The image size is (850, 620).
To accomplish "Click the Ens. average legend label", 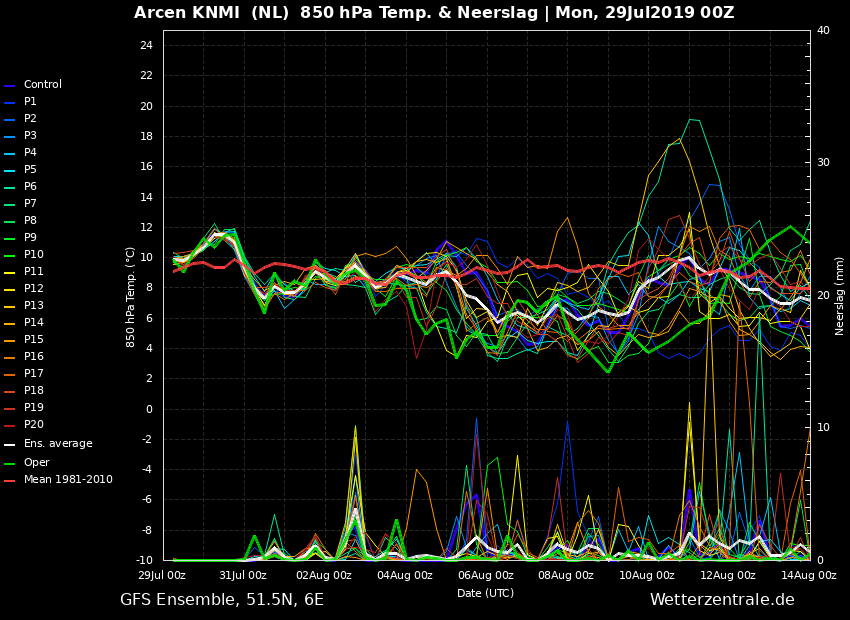I will pyautogui.click(x=58, y=443).
